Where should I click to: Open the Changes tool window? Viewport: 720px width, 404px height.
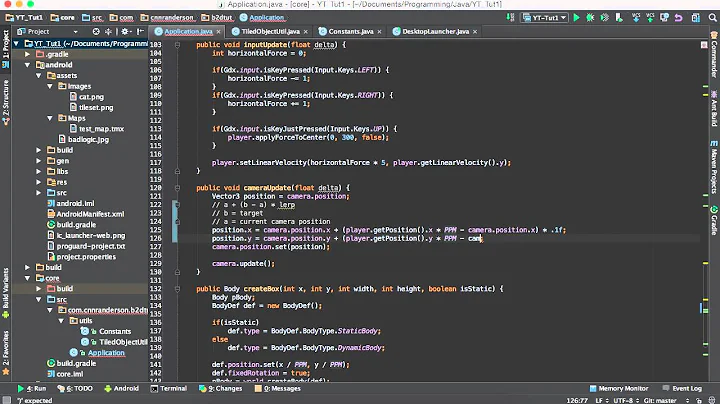tap(220, 388)
